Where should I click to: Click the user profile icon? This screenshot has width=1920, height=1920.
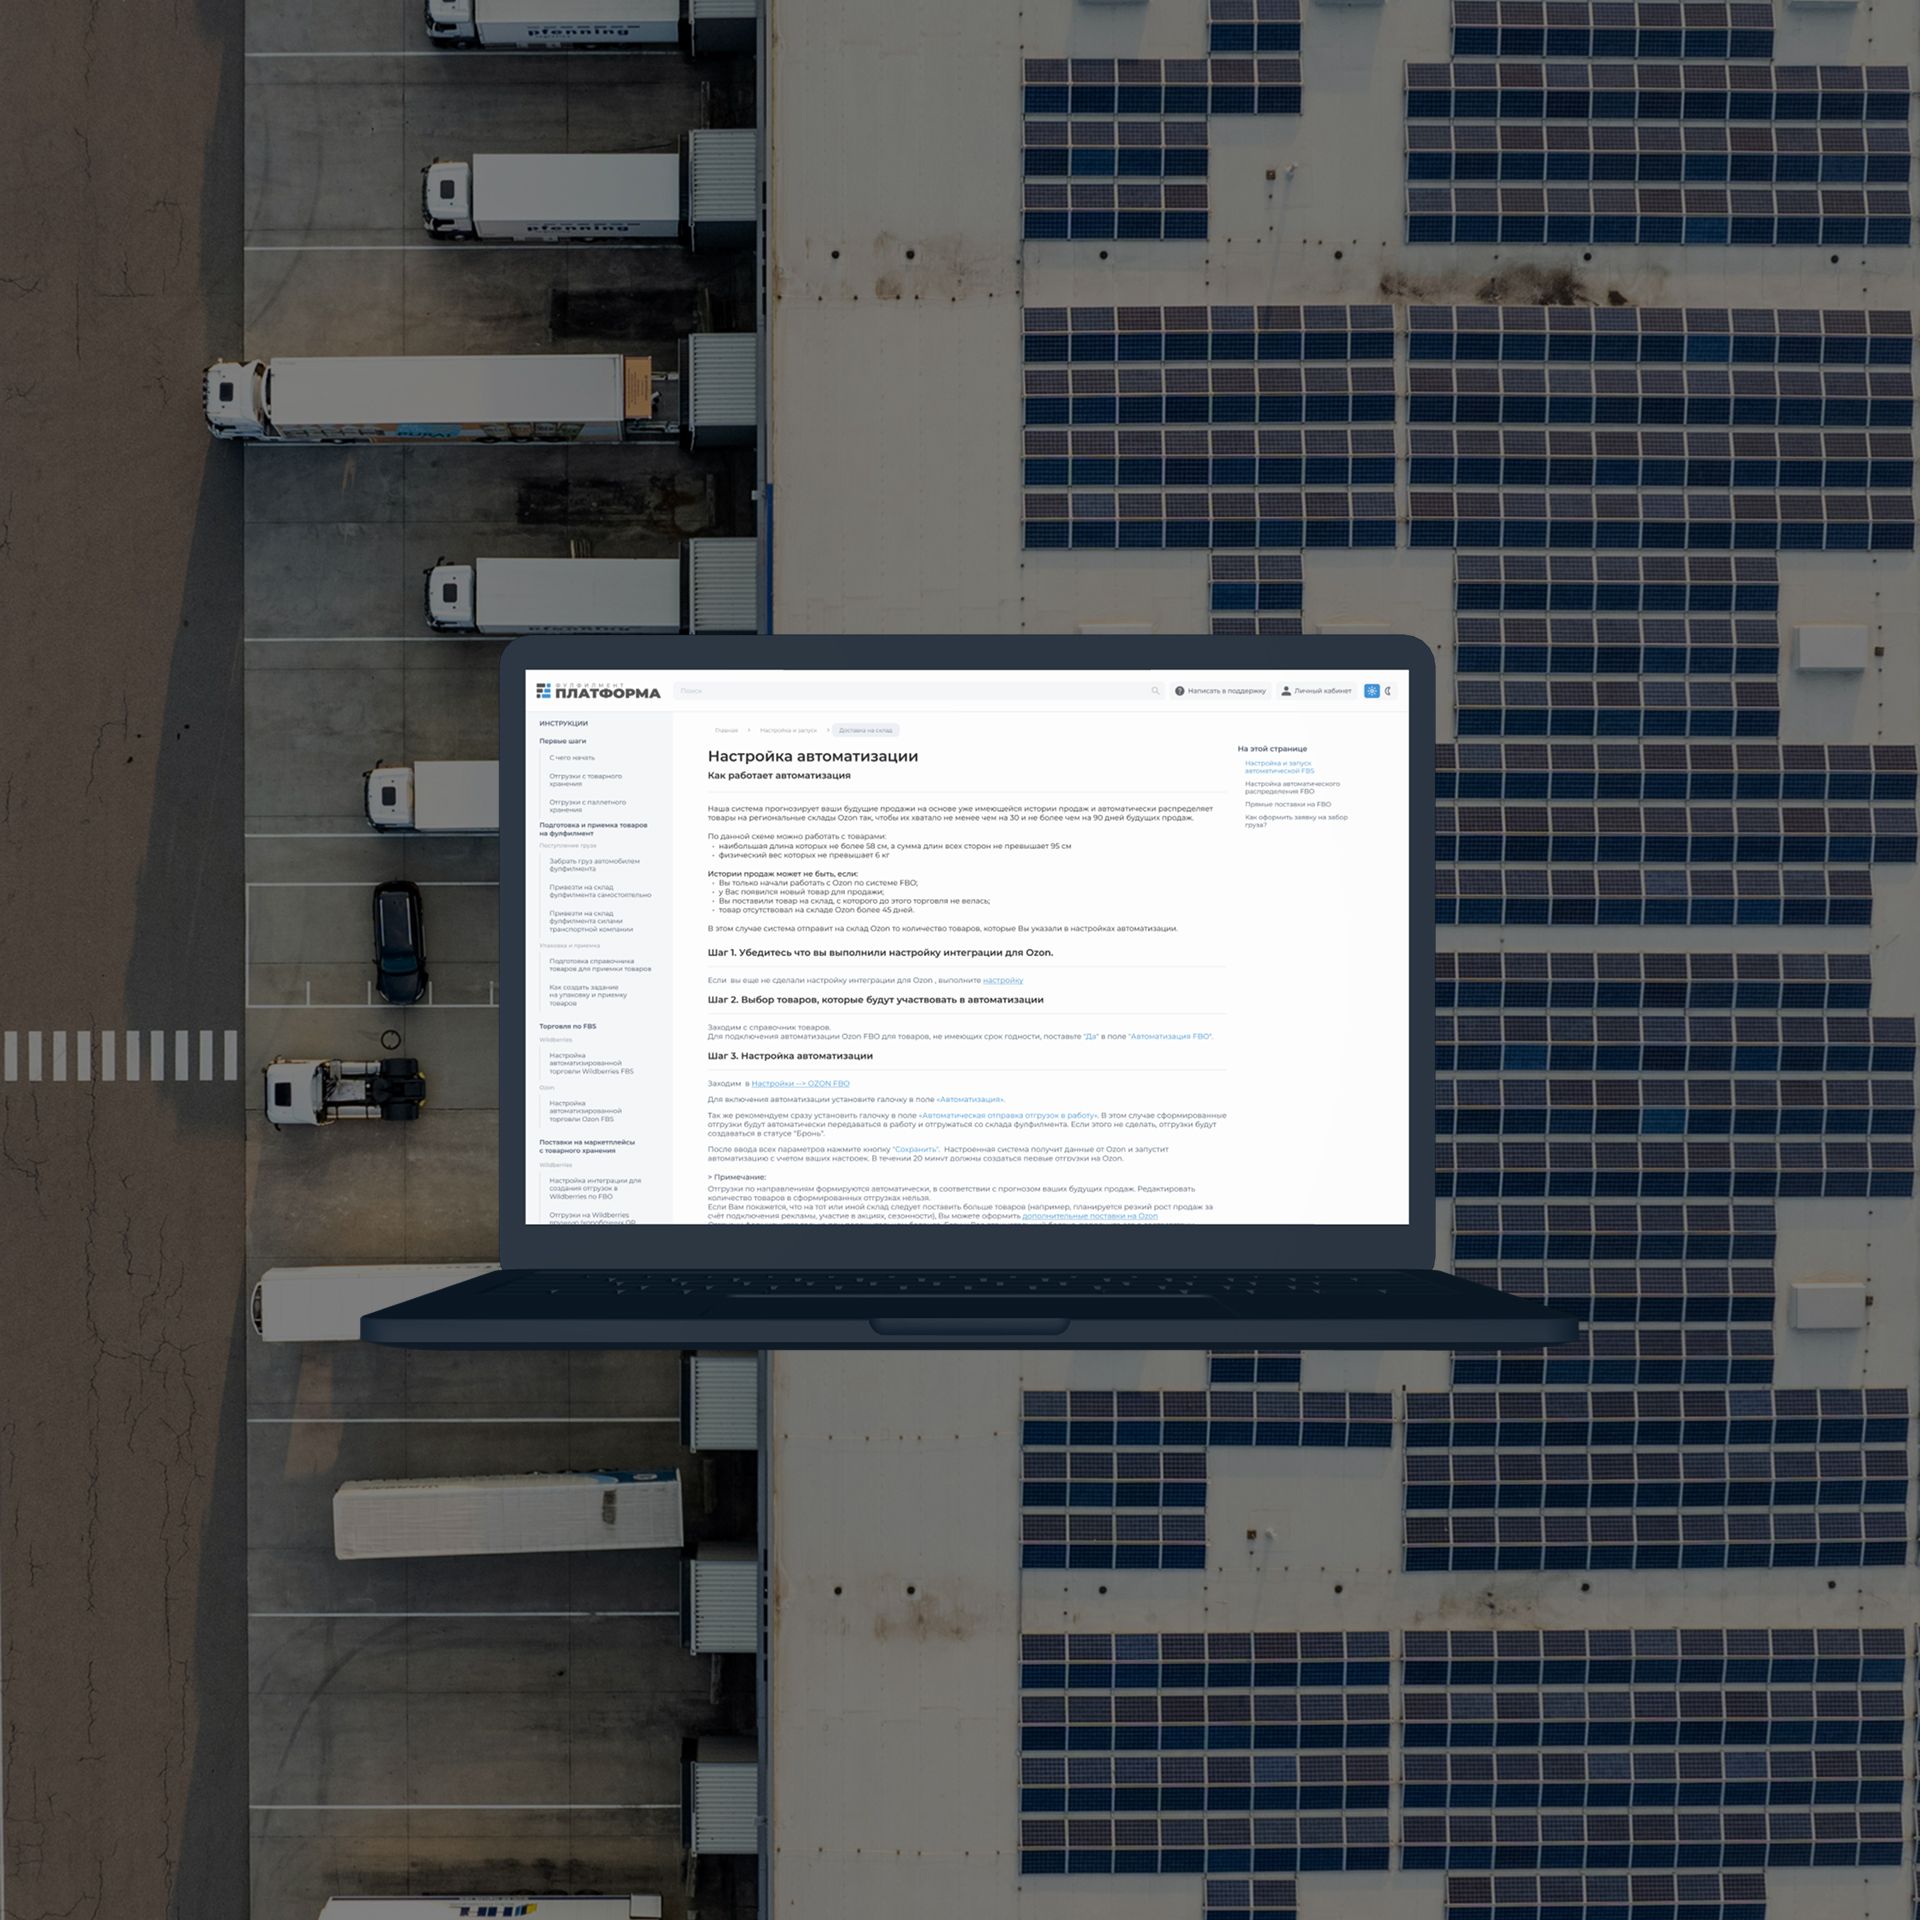click(1286, 691)
